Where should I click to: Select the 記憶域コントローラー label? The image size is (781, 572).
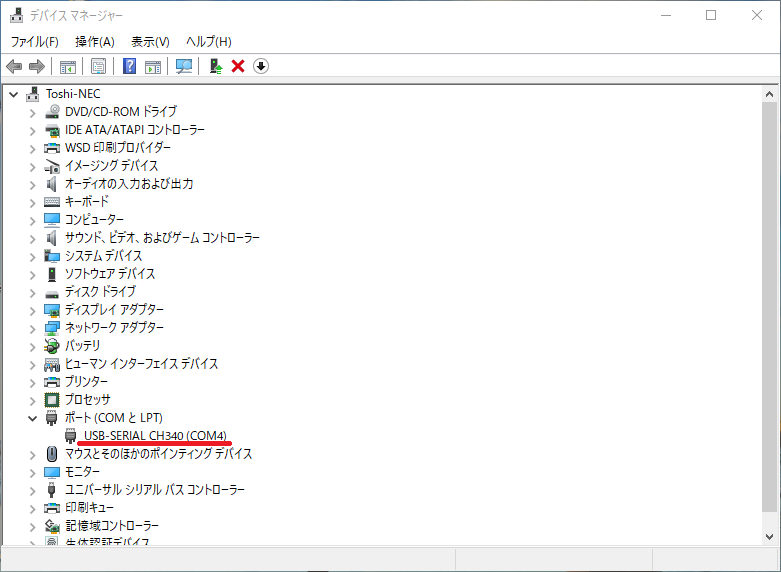[x=112, y=526]
